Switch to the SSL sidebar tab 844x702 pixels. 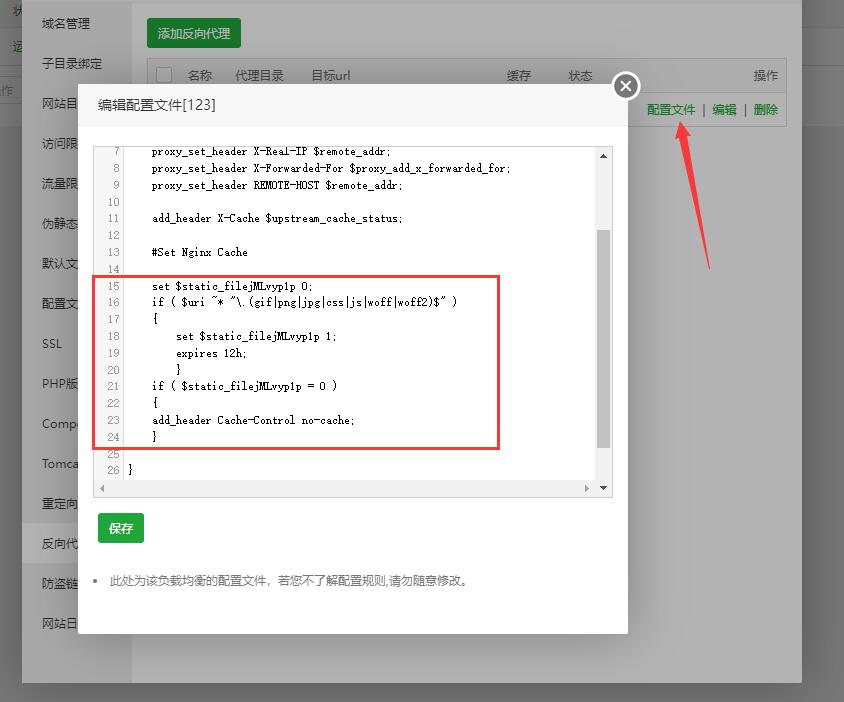pyautogui.click(x=52, y=343)
